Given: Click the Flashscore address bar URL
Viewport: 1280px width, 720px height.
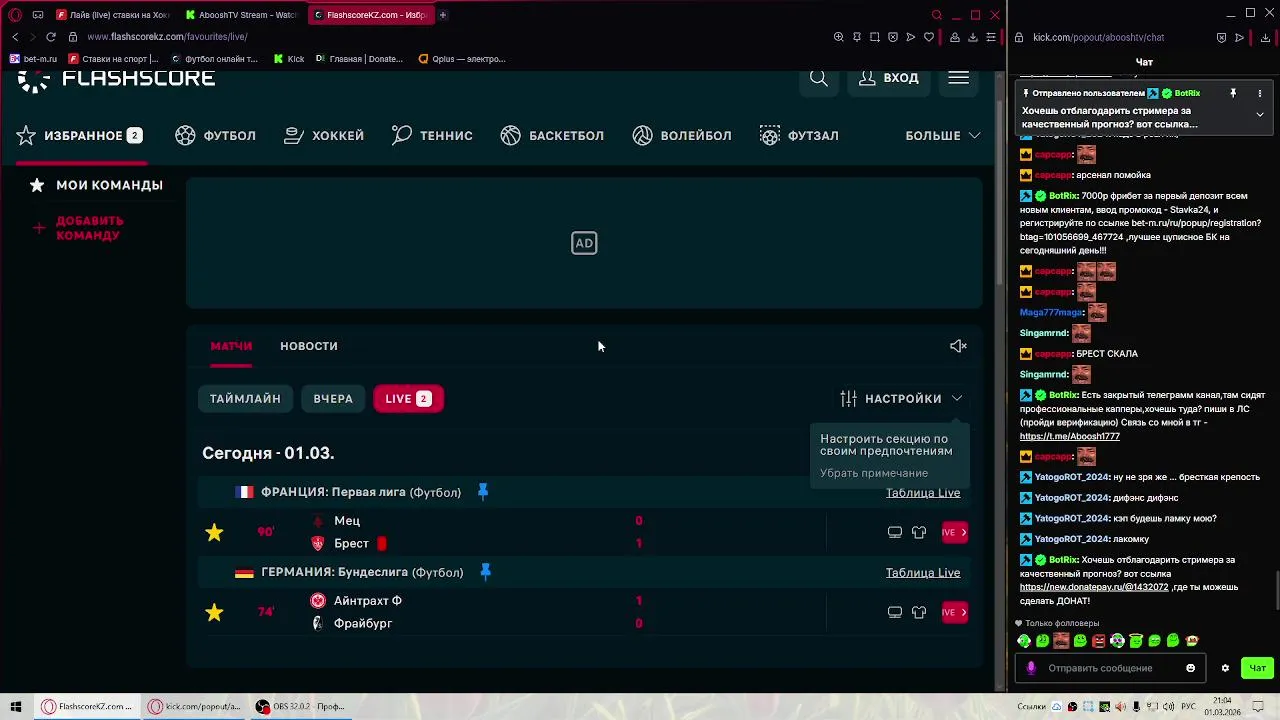Looking at the screenshot, I should [167, 37].
